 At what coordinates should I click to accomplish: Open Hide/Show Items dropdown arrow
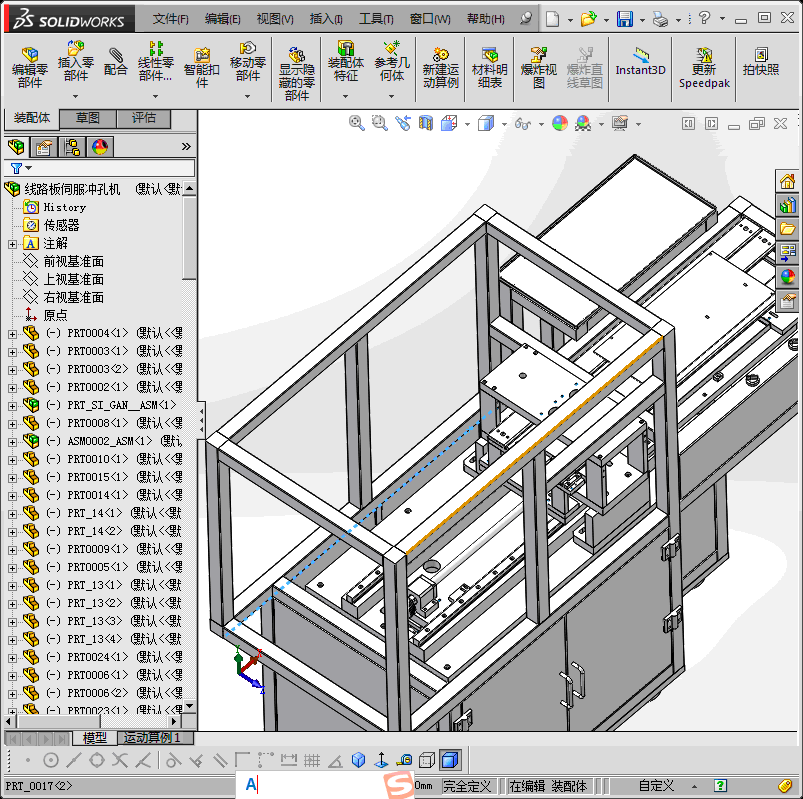(541, 124)
